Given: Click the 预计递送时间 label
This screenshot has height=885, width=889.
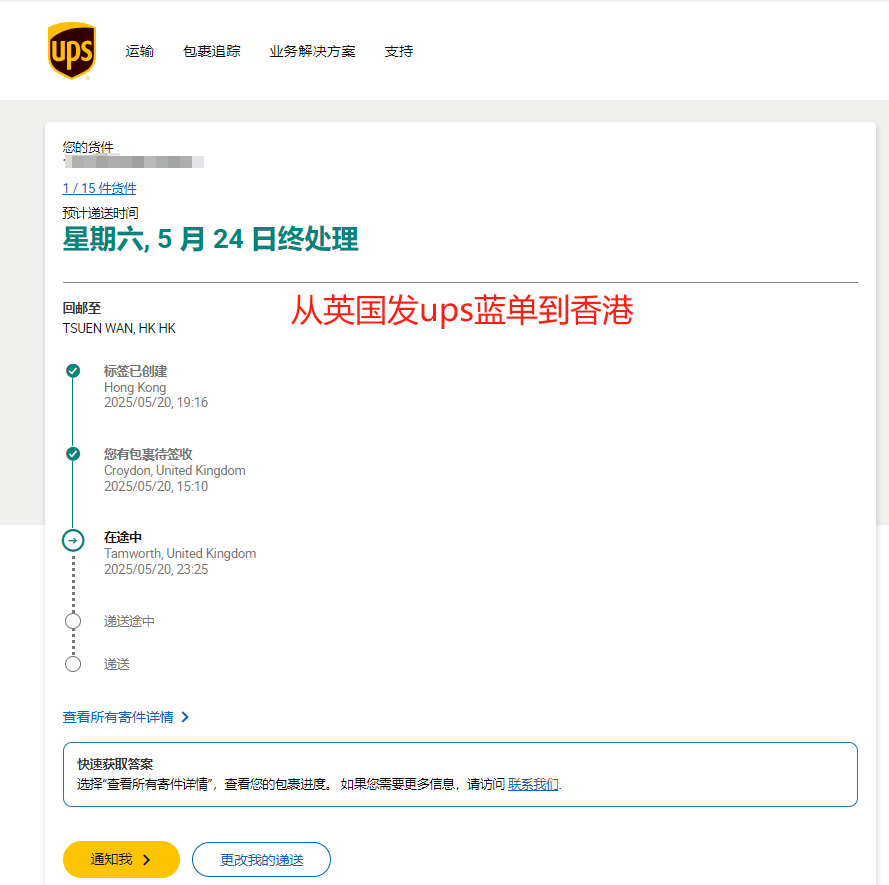Looking at the screenshot, I should (100, 213).
